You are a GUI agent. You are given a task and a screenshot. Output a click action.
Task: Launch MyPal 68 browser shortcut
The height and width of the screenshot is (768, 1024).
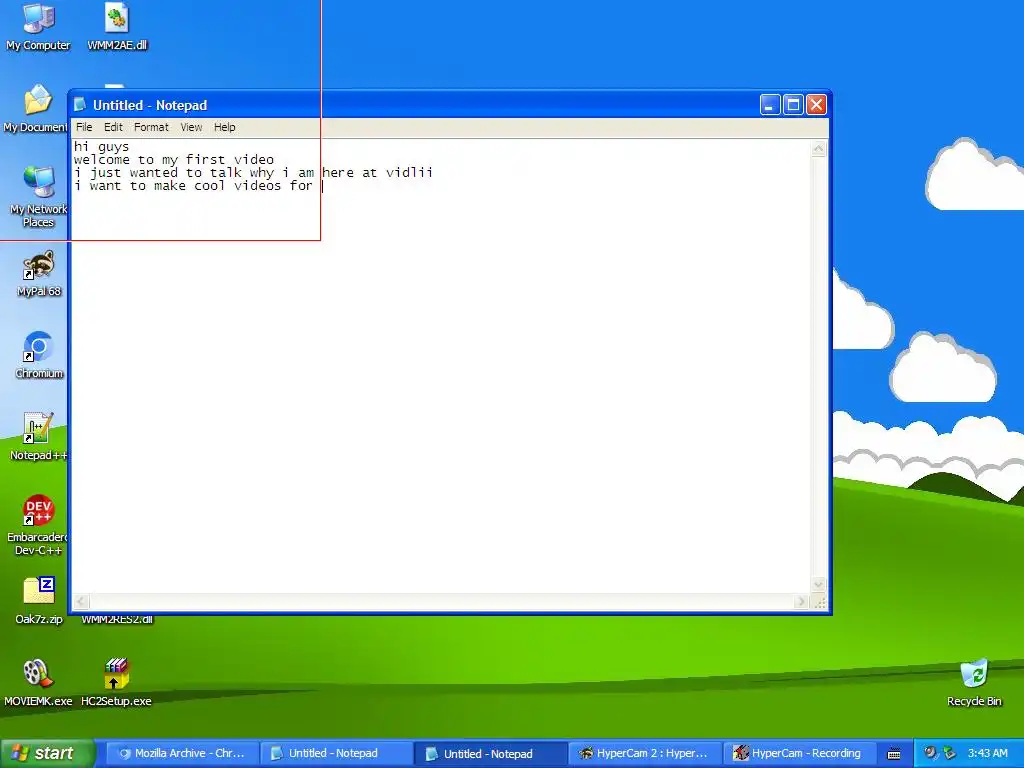[x=39, y=273]
